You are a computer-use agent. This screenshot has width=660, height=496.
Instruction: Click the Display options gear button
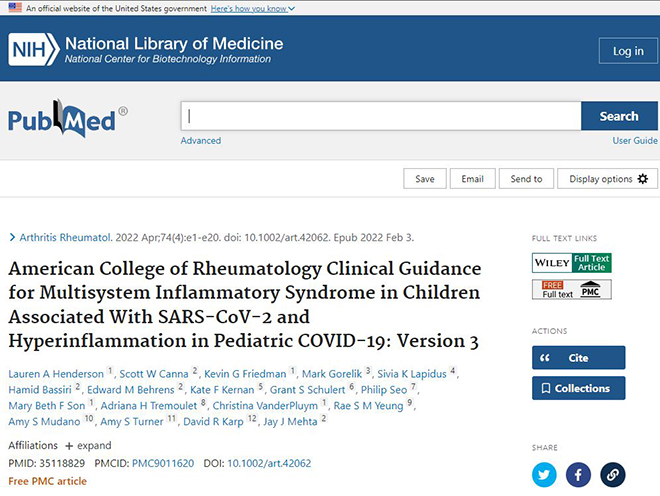pyautogui.click(x=607, y=179)
